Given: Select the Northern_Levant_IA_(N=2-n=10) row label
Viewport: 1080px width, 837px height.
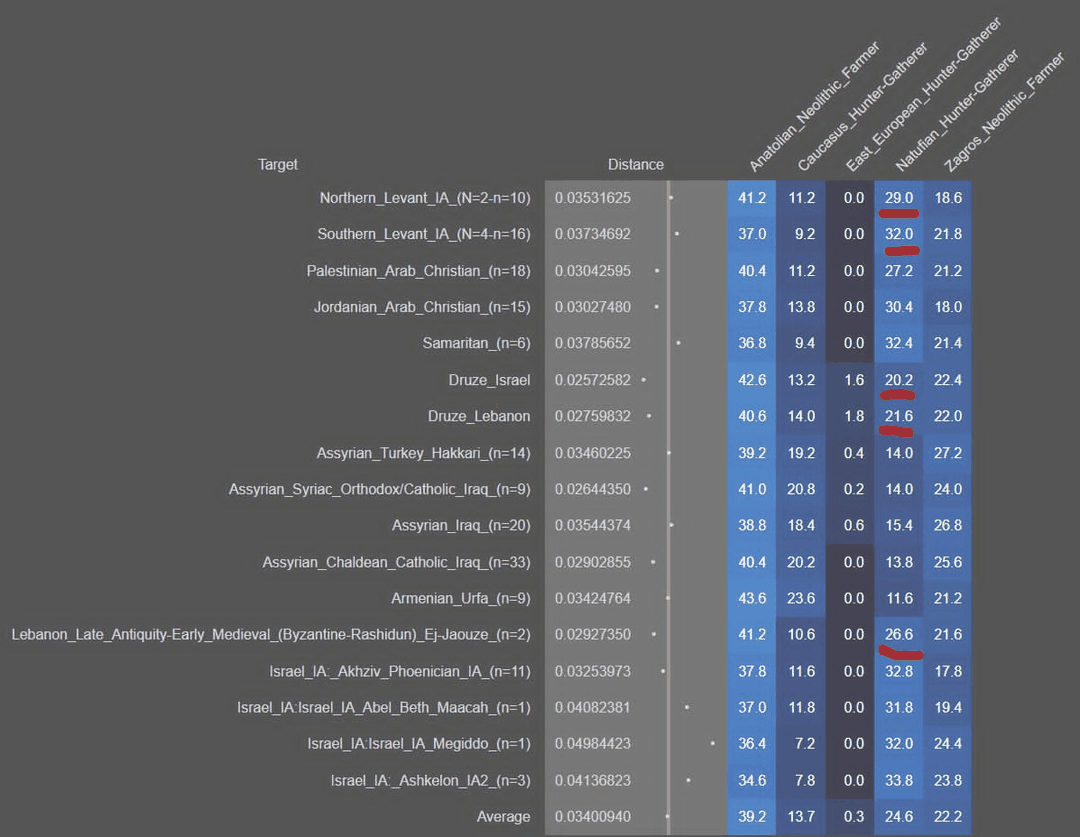Looking at the screenshot, I should (x=425, y=198).
